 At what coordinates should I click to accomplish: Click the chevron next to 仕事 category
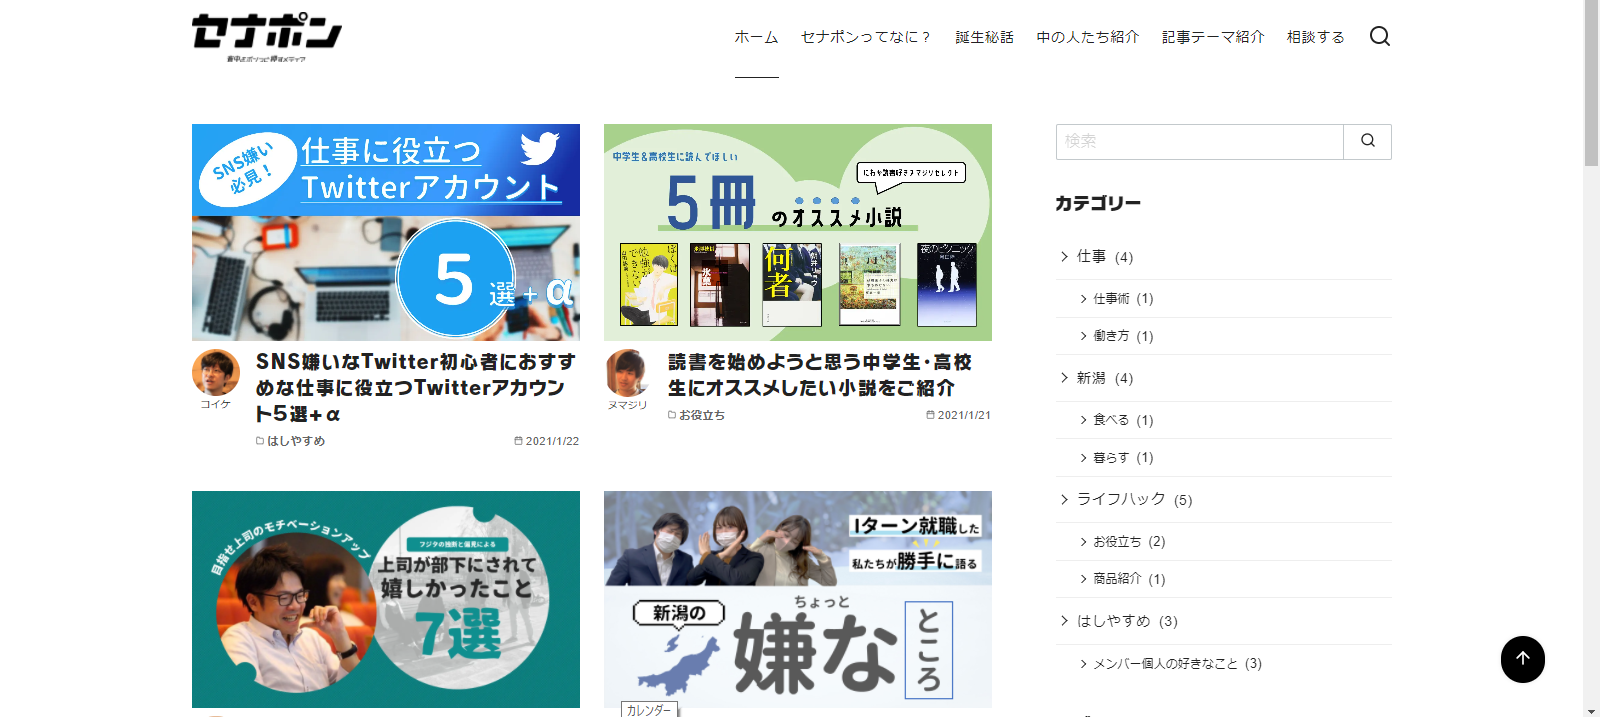pos(1064,257)
